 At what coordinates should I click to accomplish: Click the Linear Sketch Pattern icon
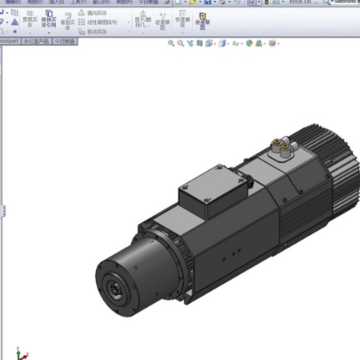81,22
